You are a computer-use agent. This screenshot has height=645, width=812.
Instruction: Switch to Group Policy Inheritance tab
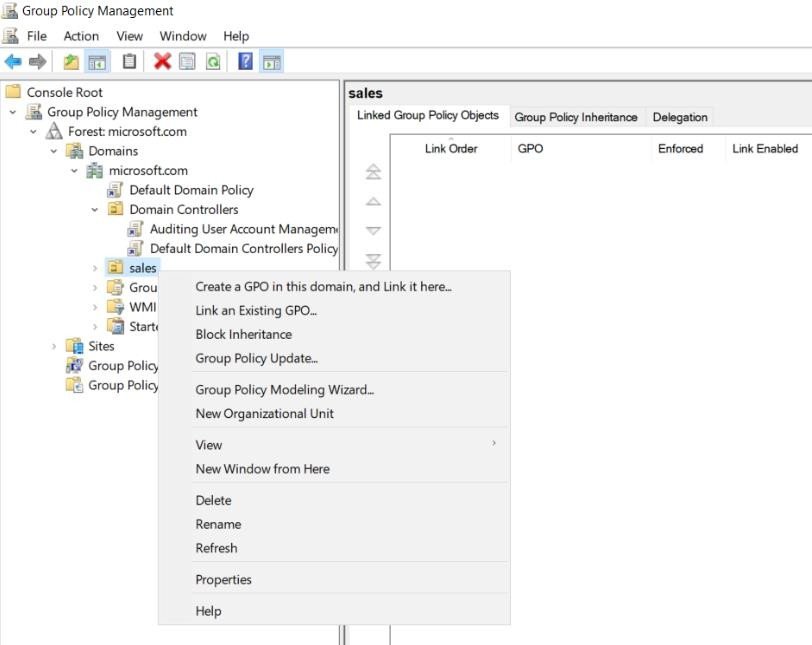pyautogui.click(x=576, y=118)
